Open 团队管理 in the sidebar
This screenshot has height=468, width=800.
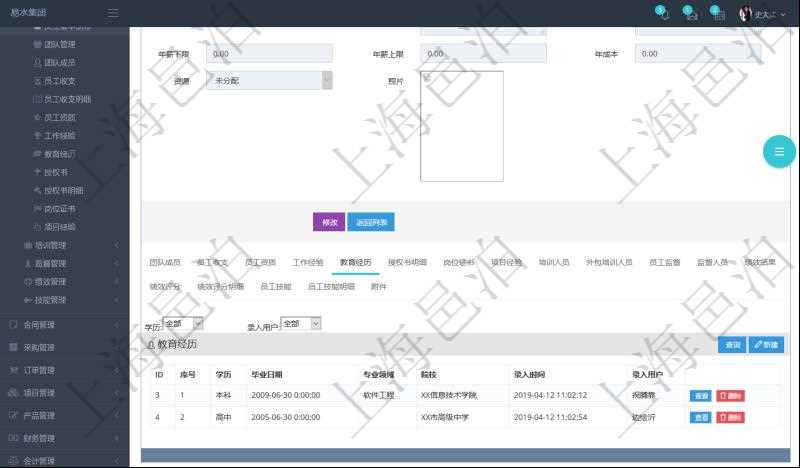point(59,44)
